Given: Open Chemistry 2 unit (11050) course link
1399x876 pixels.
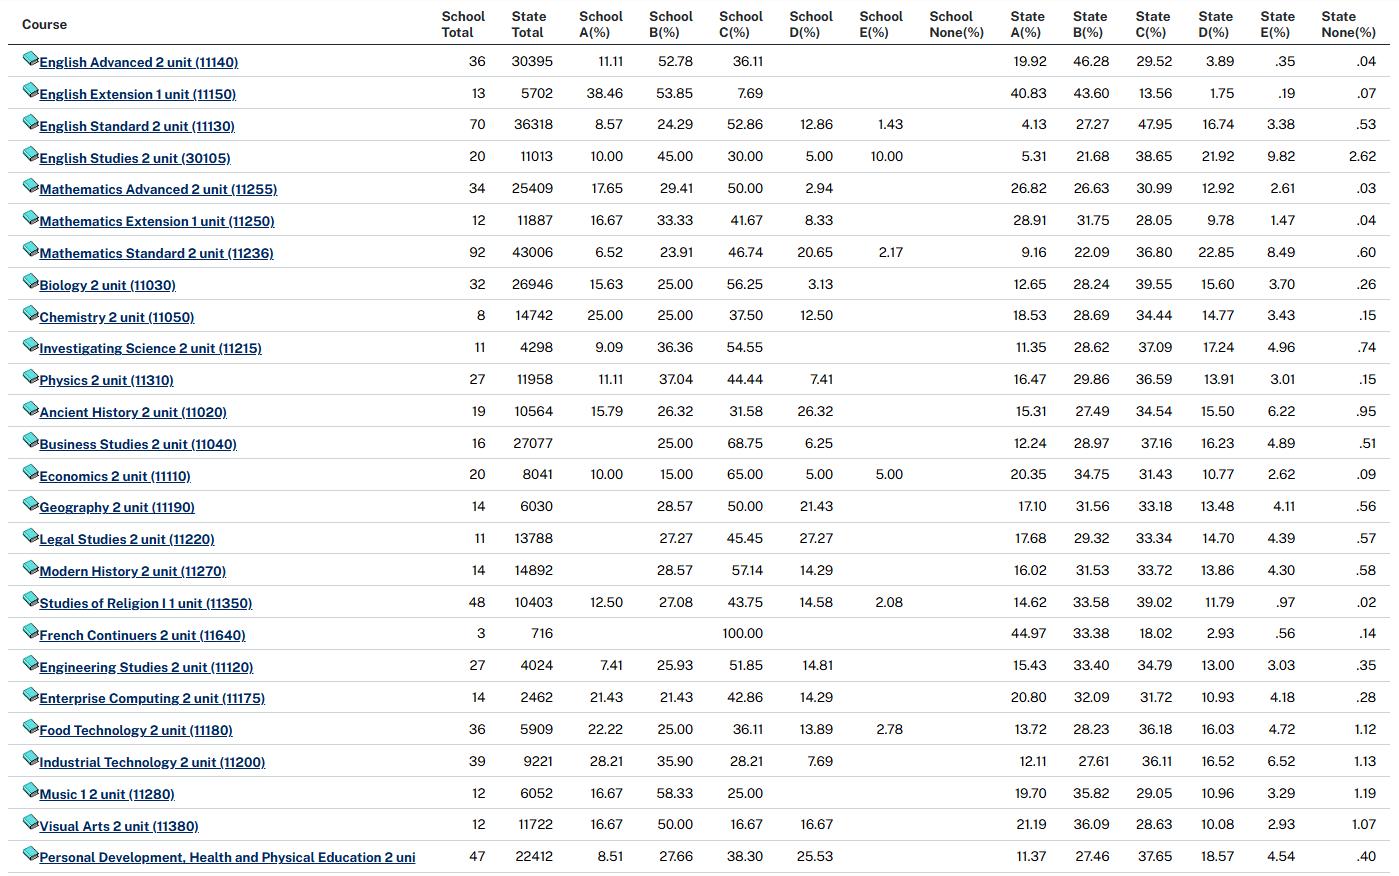Looking at the screenshot, I should click(117, 317).
